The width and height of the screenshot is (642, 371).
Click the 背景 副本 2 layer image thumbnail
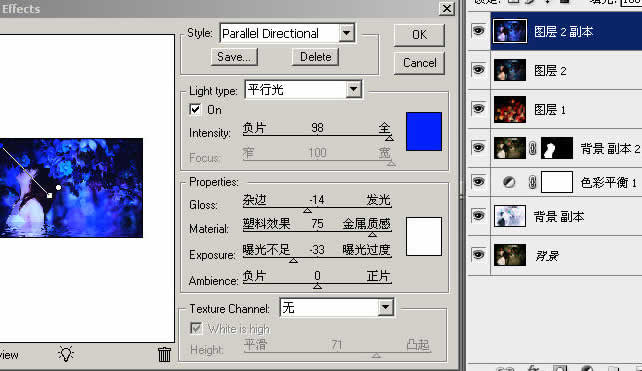[x=510, y=148]
